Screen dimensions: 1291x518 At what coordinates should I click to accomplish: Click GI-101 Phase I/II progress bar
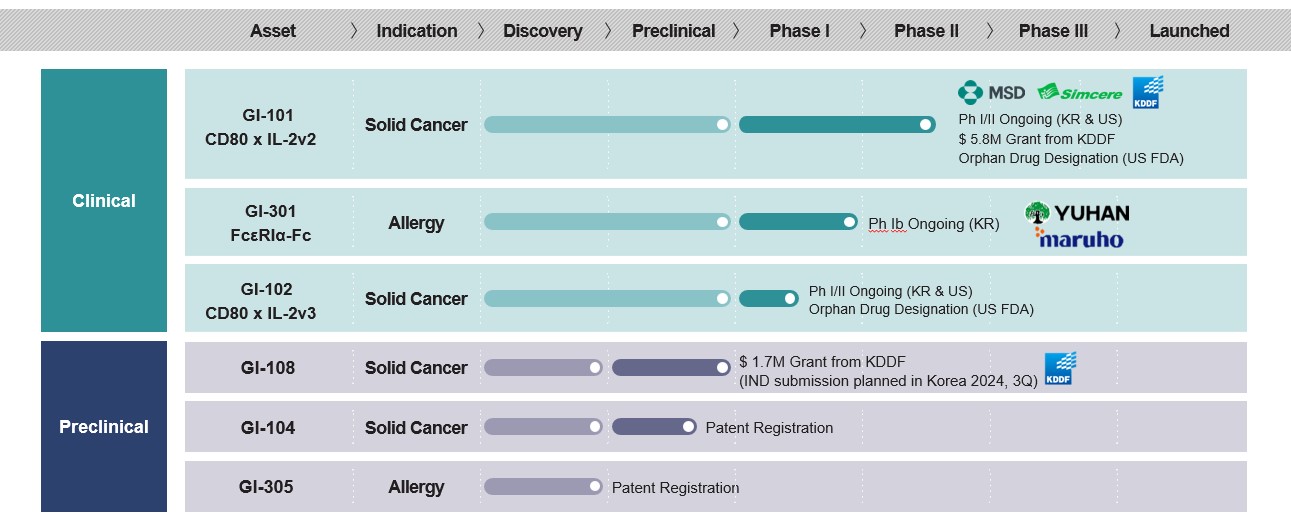836,124
